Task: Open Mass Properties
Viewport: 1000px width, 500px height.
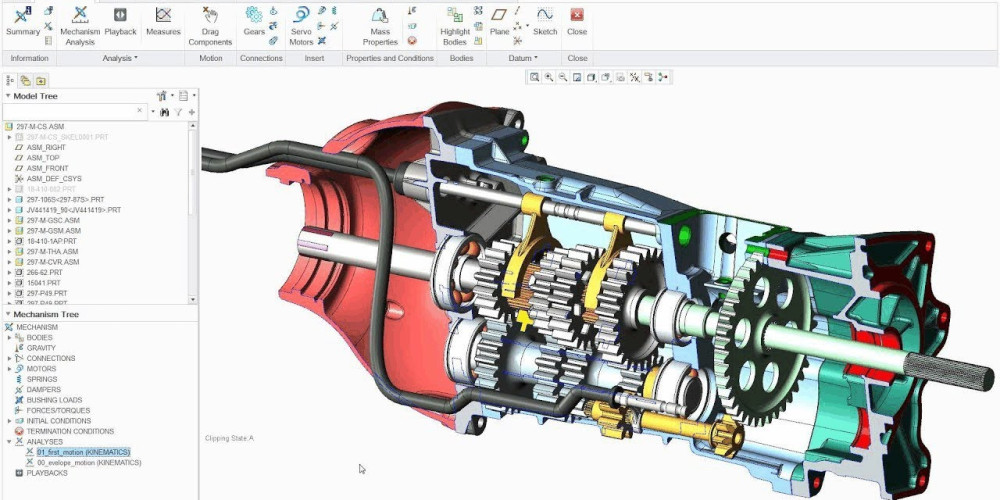Action: pyautogui.click(x=380, y=26)
